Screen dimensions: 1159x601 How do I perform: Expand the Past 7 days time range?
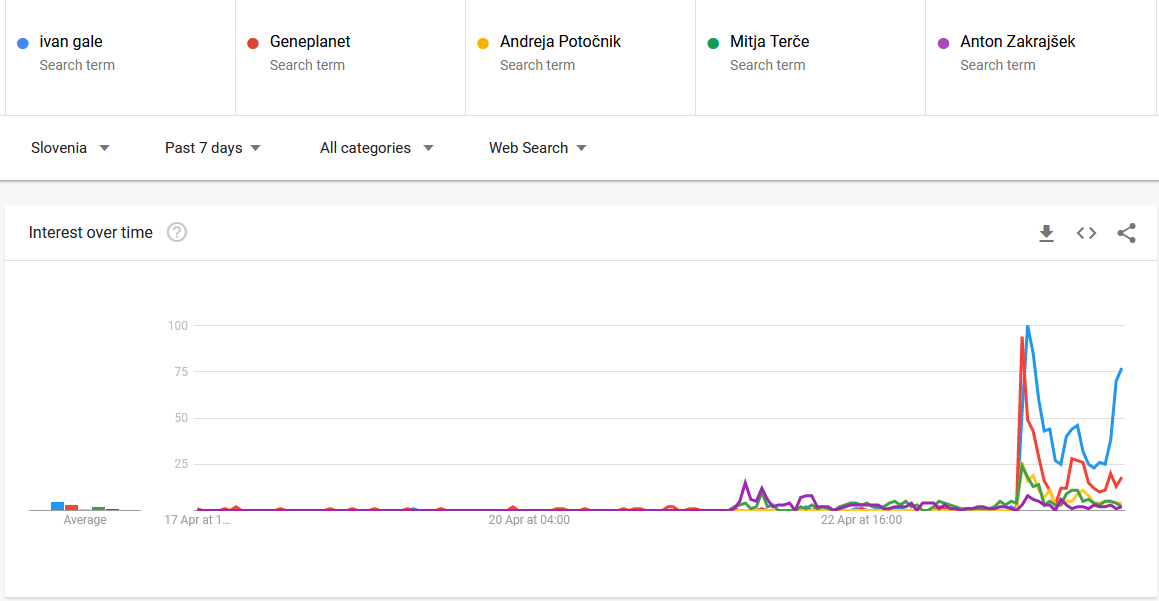(212, 148)
